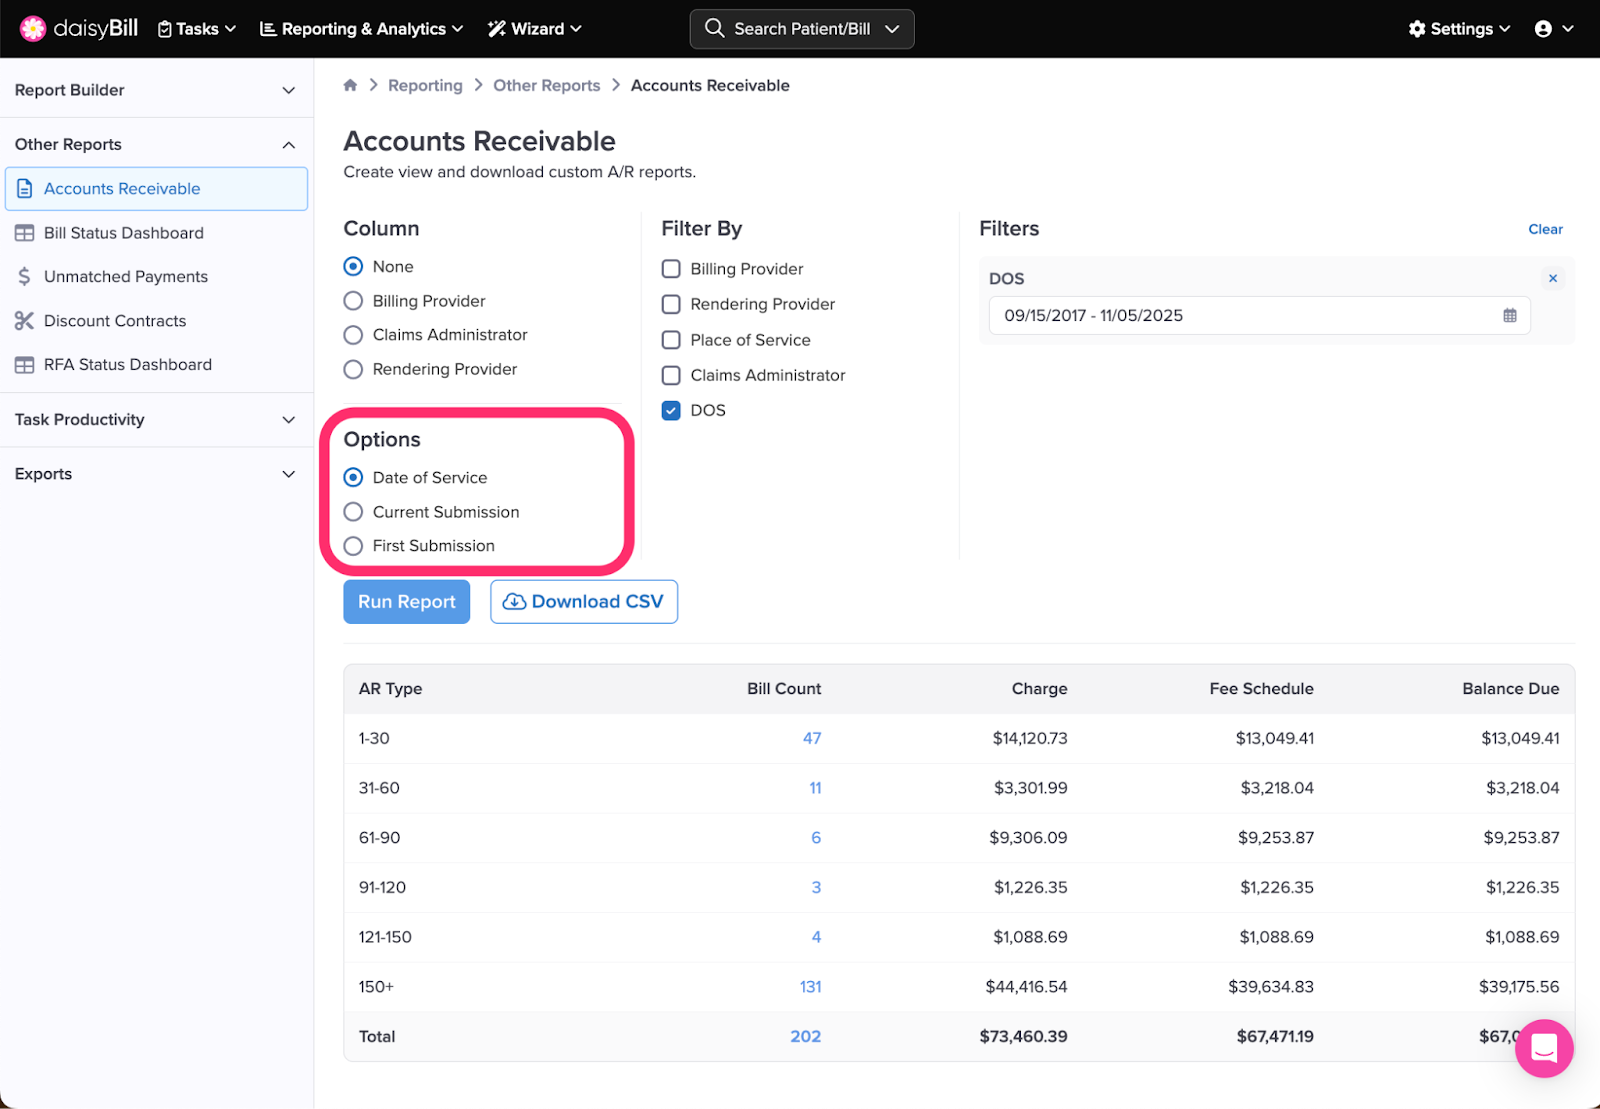Click the daisyBill flower logo
This screenshot has width=1600, height=1109.
(x=33, y=29)
